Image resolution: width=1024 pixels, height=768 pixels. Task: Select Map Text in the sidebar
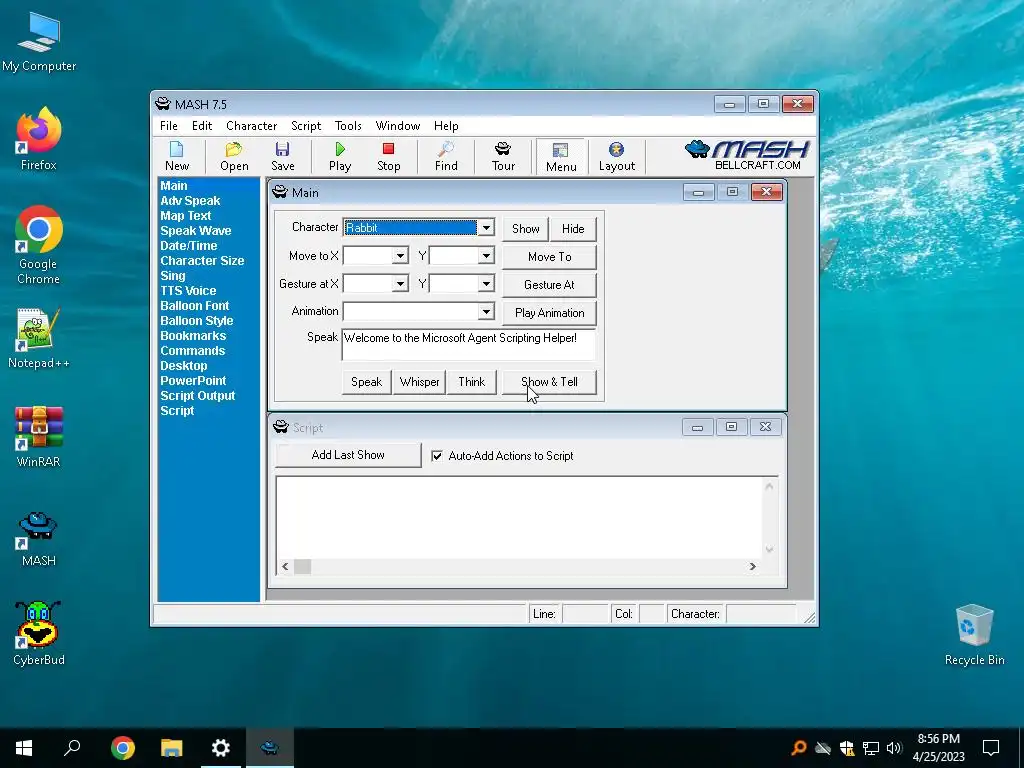pyautogui.click(x=185, y=216)
